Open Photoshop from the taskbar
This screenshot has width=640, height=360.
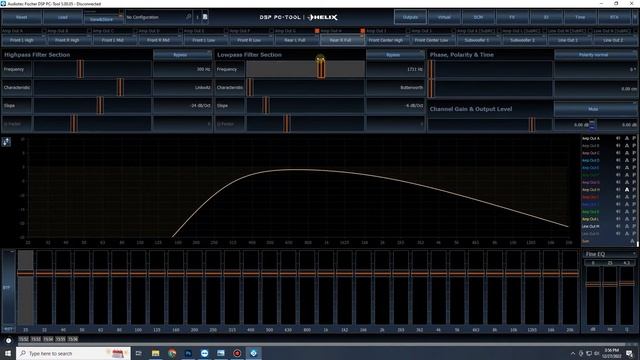coord(188,353)
